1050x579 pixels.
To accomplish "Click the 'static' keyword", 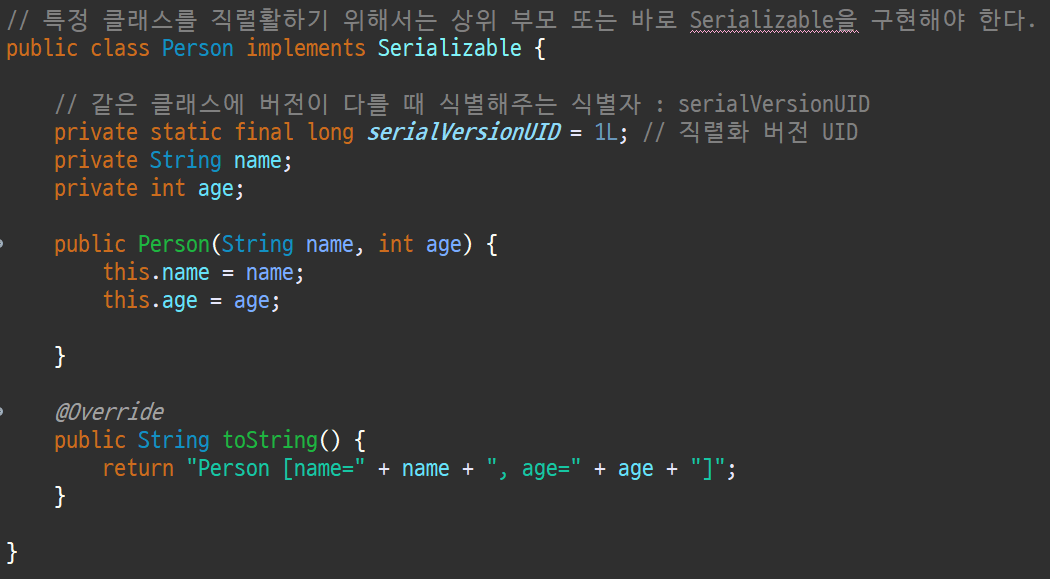I will pyautogui.click(x=186, y=132).
